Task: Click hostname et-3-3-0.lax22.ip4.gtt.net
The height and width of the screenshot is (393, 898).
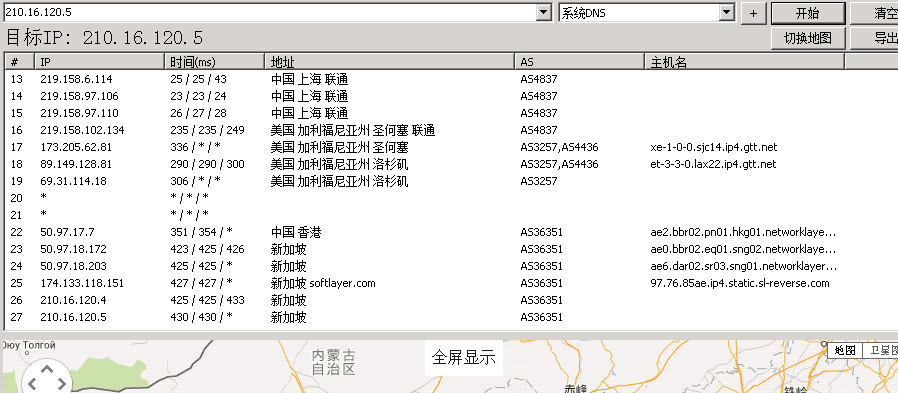Action: click(x=713, y=164)
